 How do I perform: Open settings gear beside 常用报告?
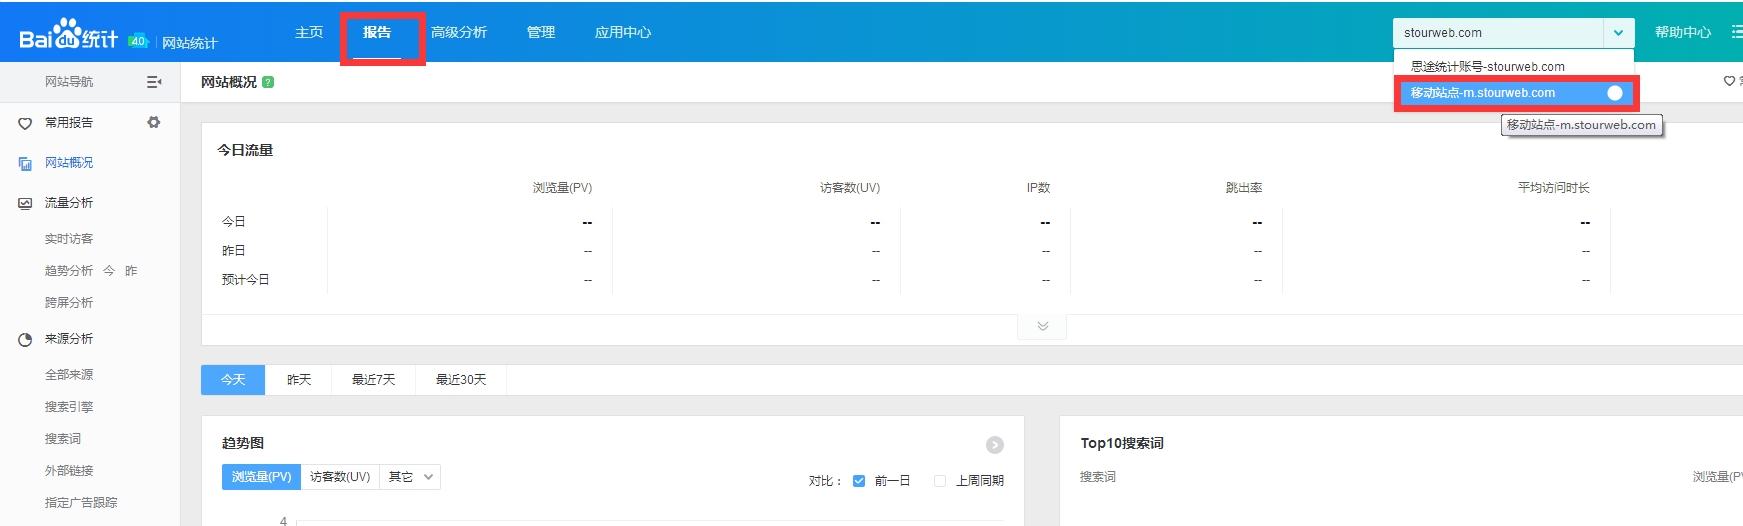pos(154,122)
